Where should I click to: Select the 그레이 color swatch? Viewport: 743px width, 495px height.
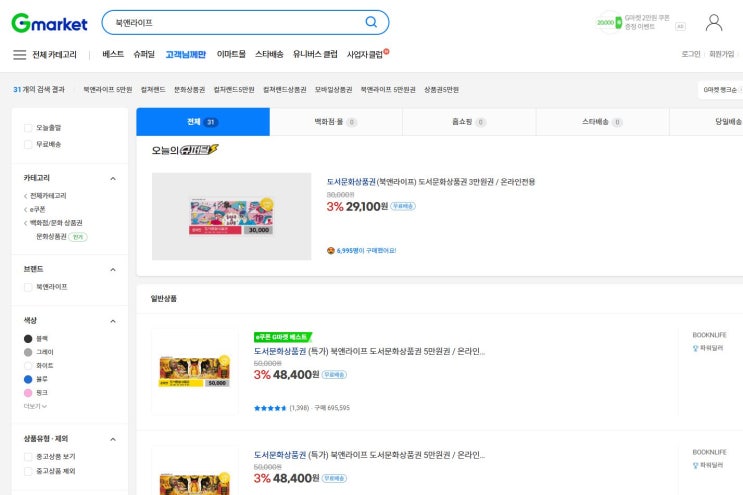(28, 352)
